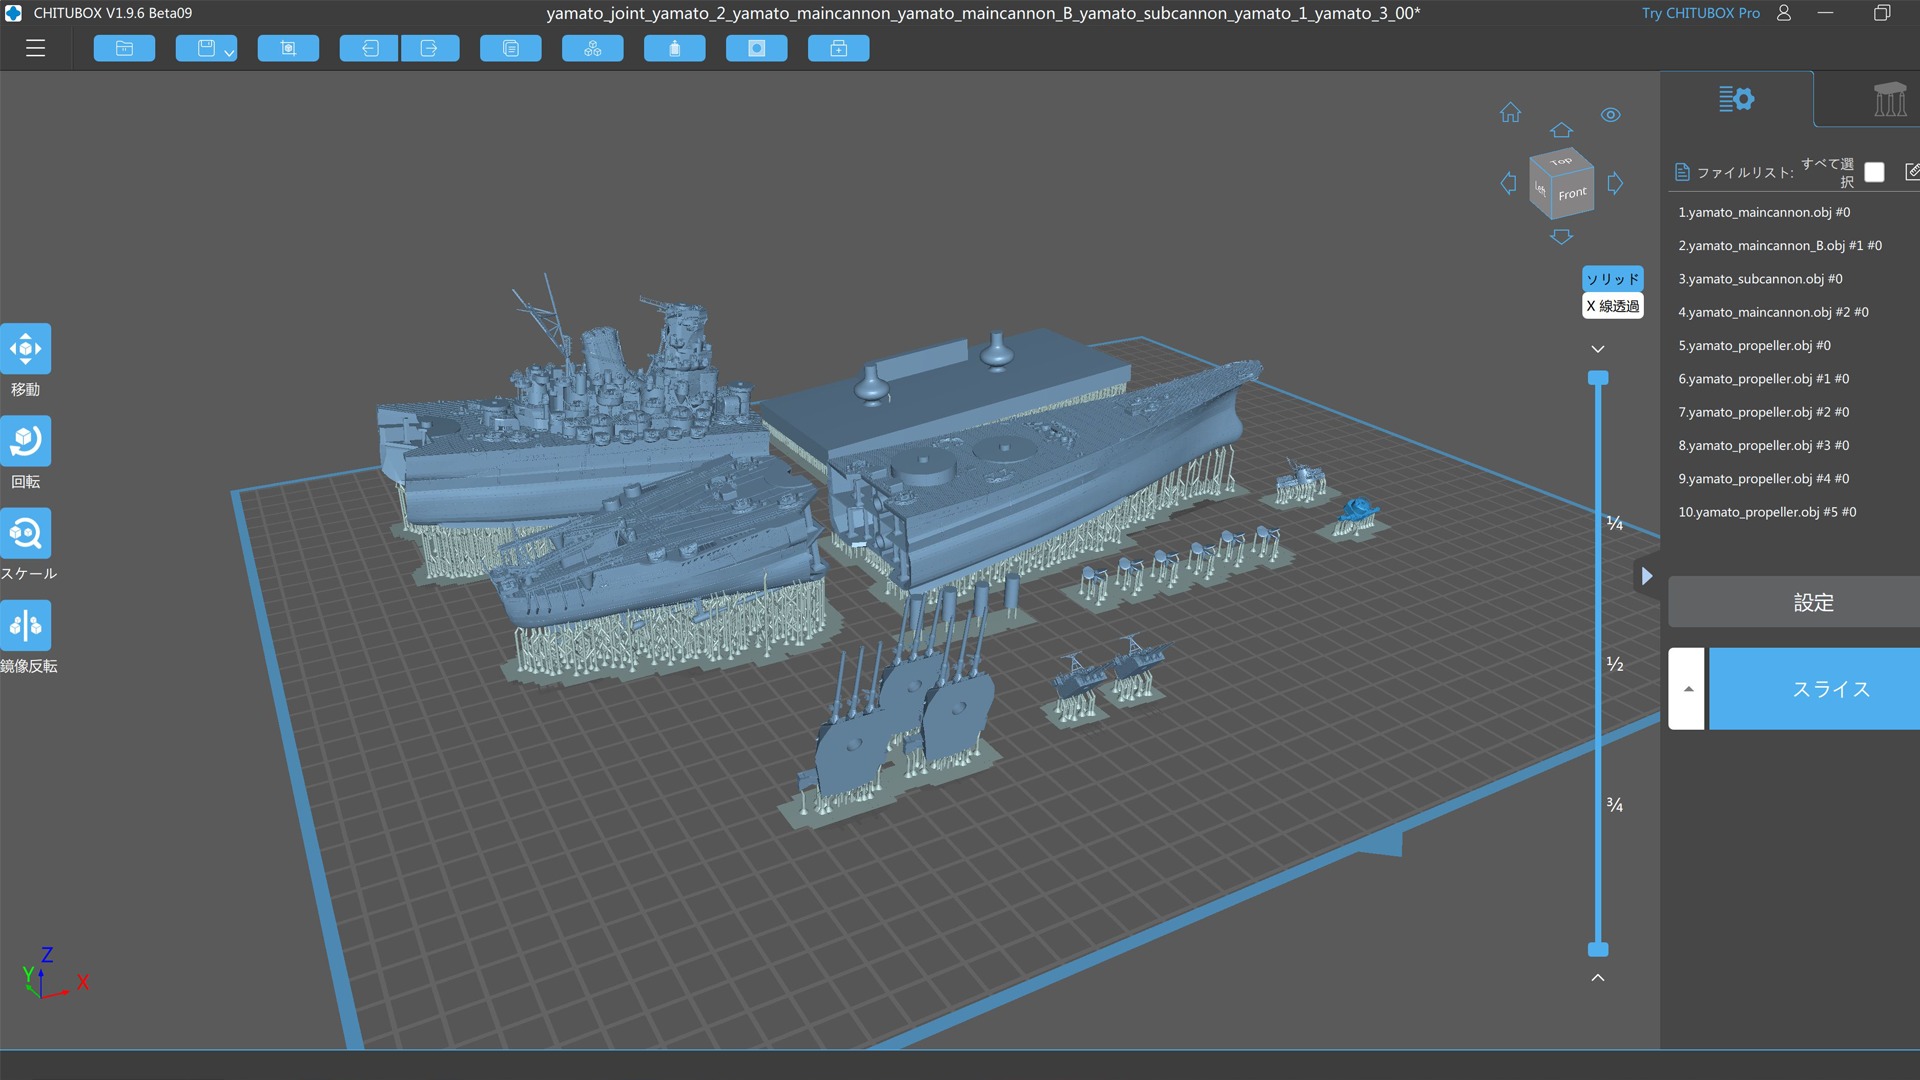Open the auto layout cubes icon

pyautogui.click(x=592, y=48)
